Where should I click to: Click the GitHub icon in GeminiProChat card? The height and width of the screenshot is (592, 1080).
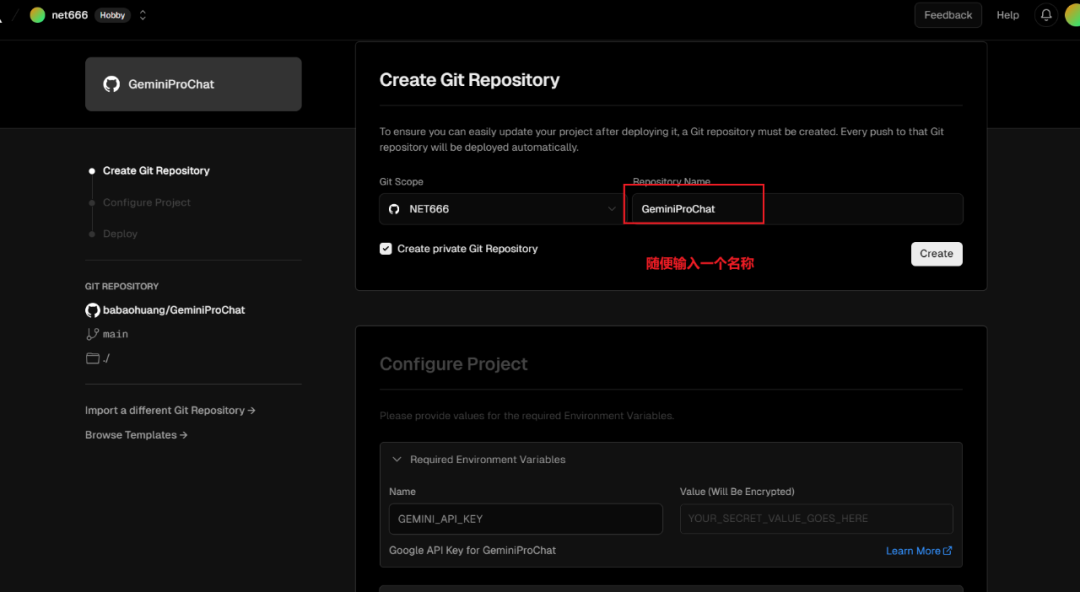click(x=112, y=84)
